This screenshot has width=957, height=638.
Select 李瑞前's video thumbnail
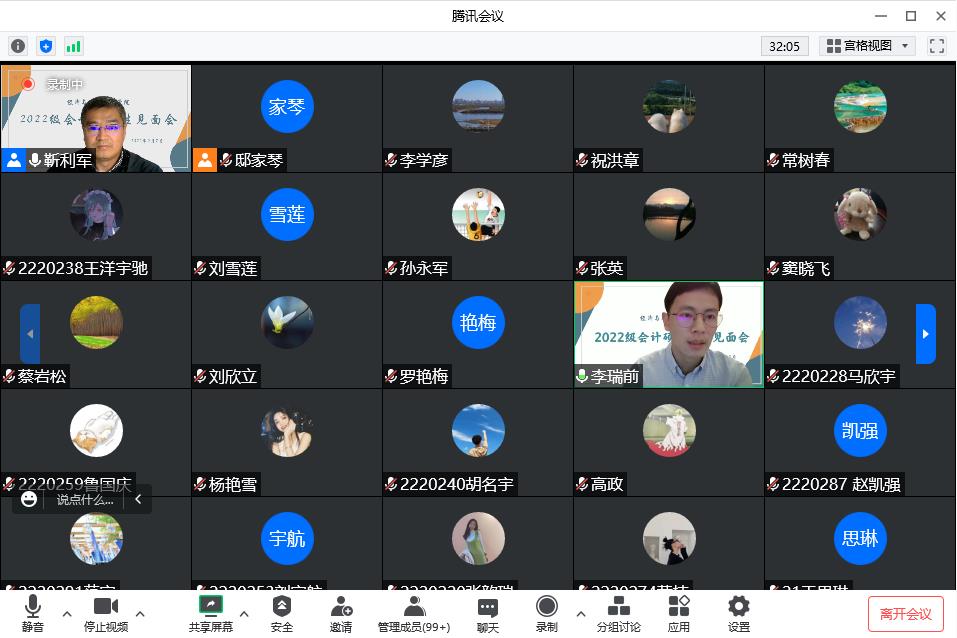tap(668, 334)
